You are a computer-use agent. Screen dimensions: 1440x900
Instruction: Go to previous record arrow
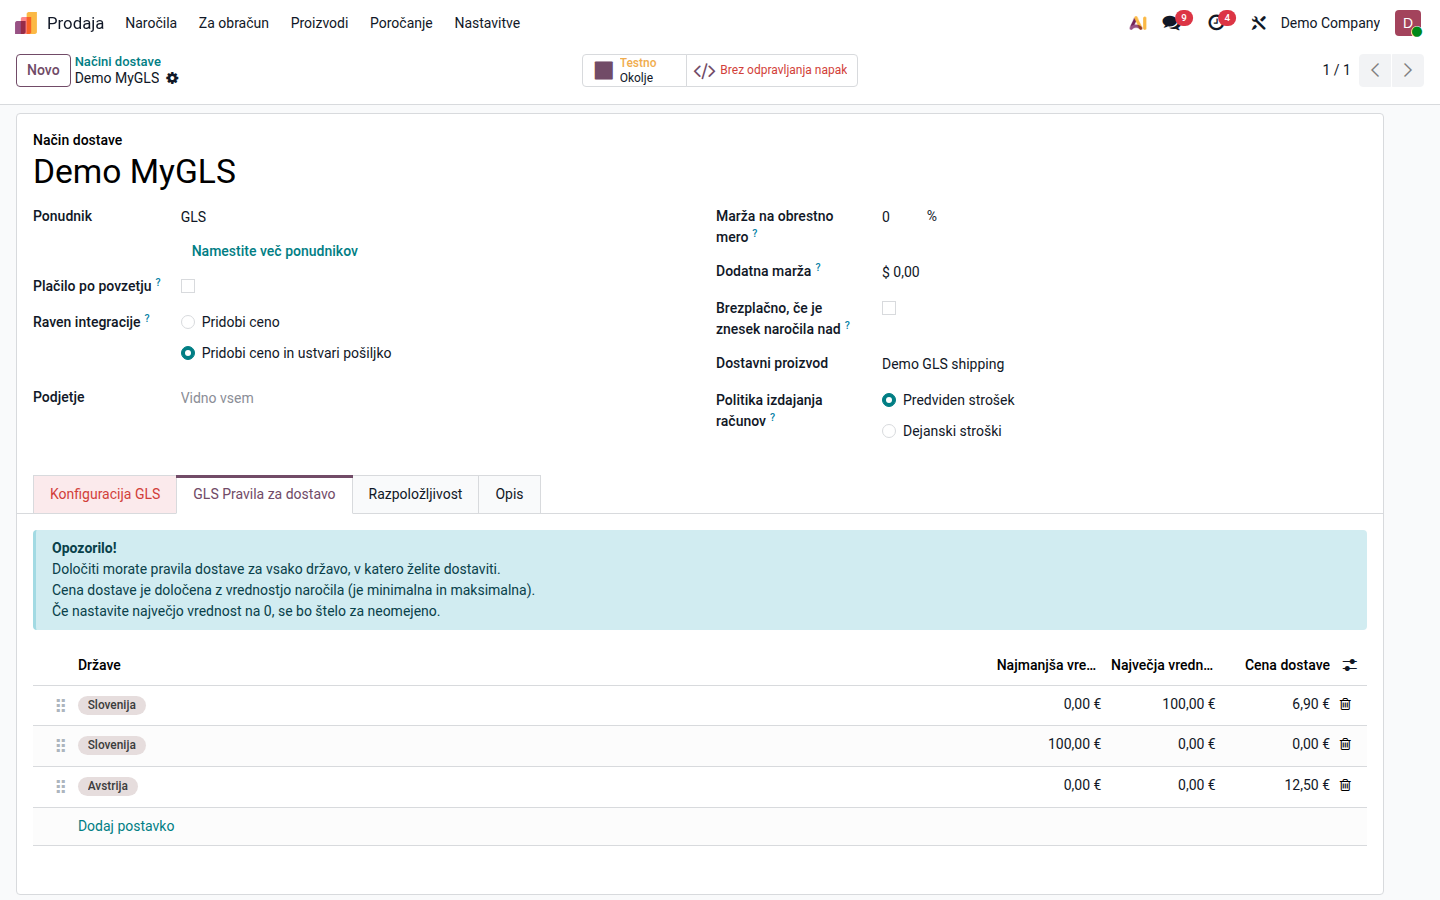(x=1375, y=70)
